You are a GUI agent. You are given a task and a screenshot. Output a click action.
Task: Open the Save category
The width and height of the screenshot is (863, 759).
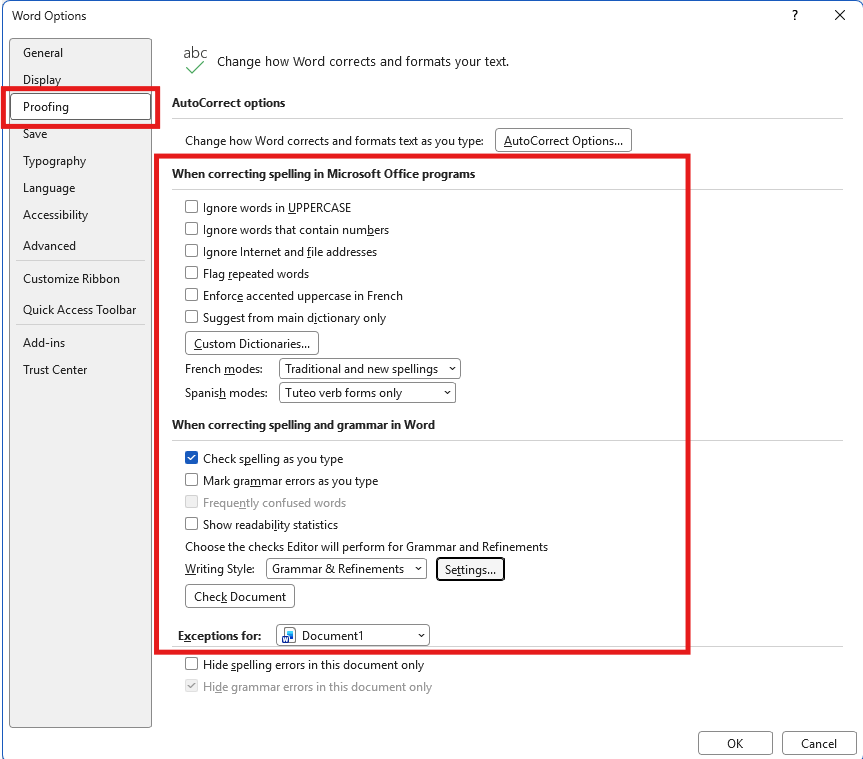point(80,134)
